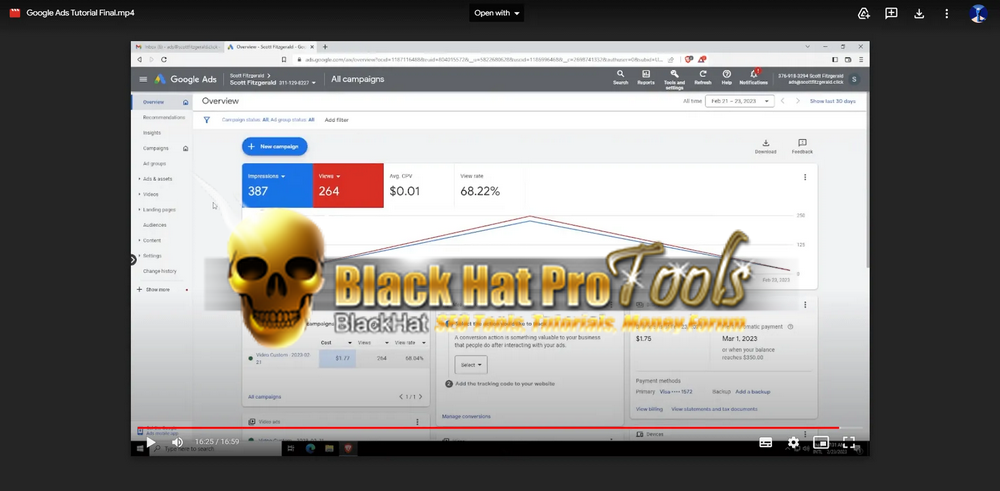Open the More actions three-dot menu
This screenshot has height=491, width=1000.
[x=946, y=13]
